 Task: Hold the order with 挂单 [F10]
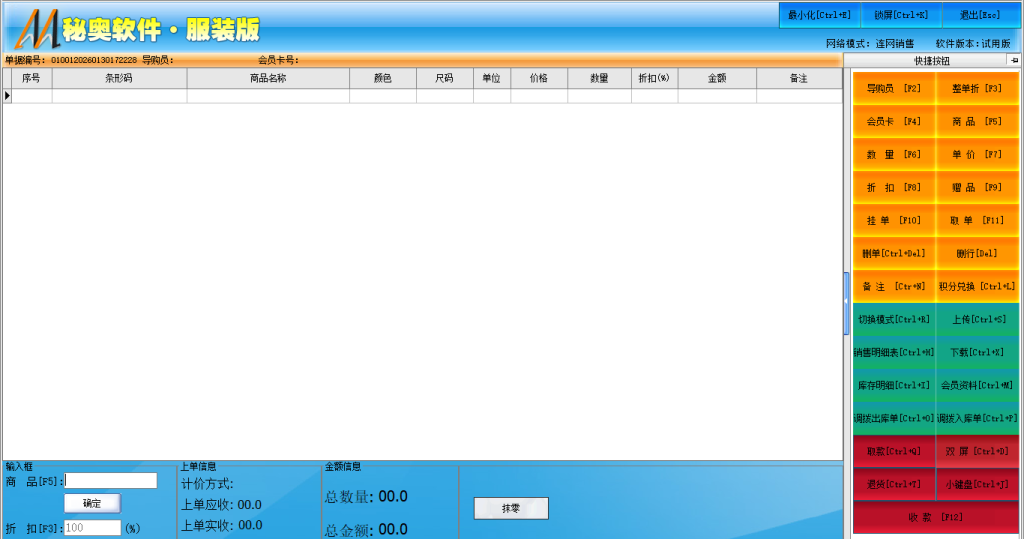(x=894, y=220)
